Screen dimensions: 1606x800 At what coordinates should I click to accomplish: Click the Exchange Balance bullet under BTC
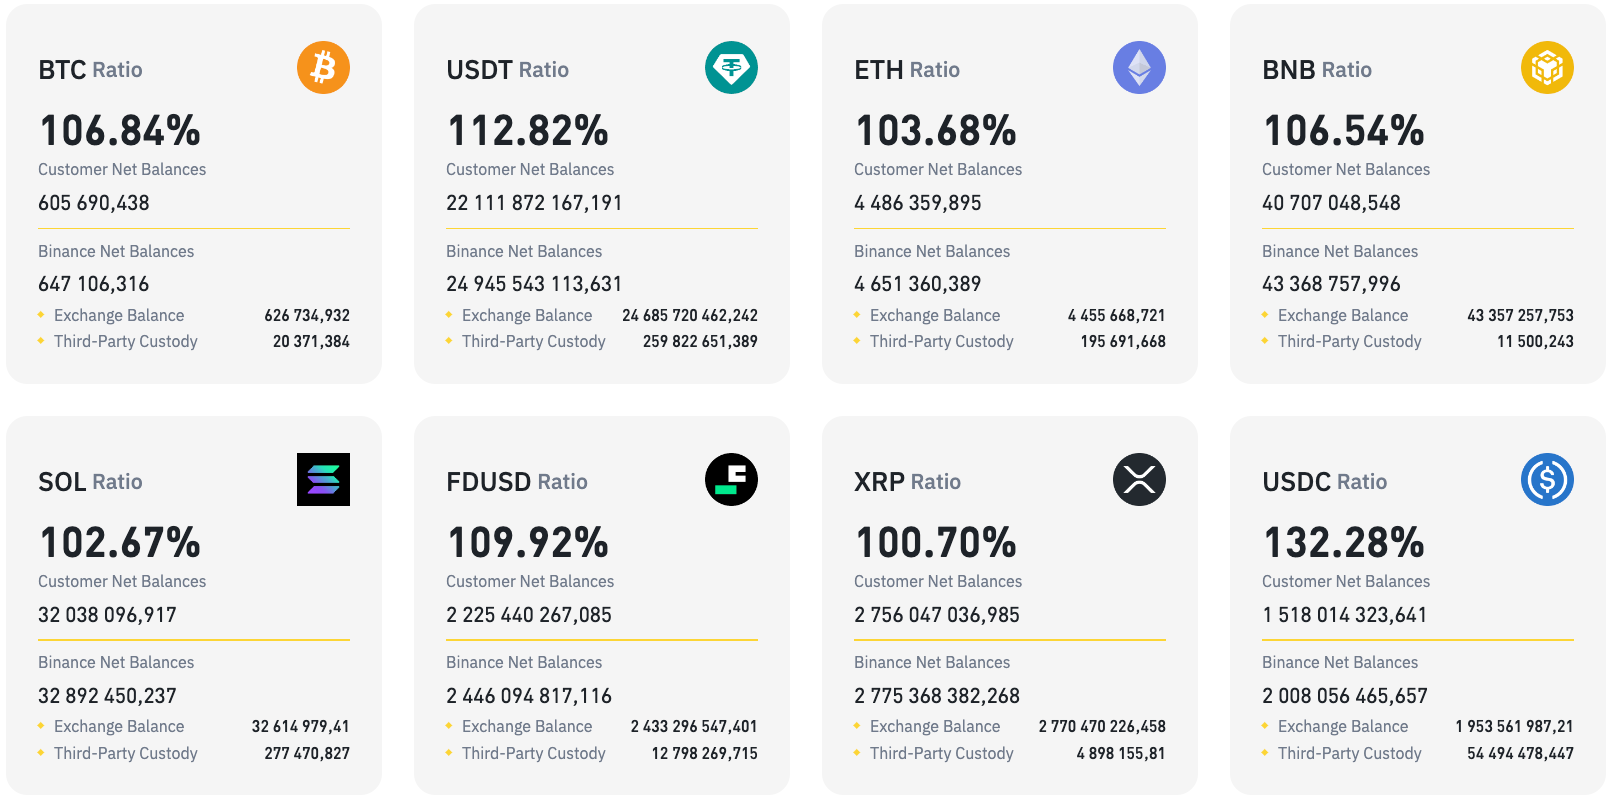pos(43,315)
